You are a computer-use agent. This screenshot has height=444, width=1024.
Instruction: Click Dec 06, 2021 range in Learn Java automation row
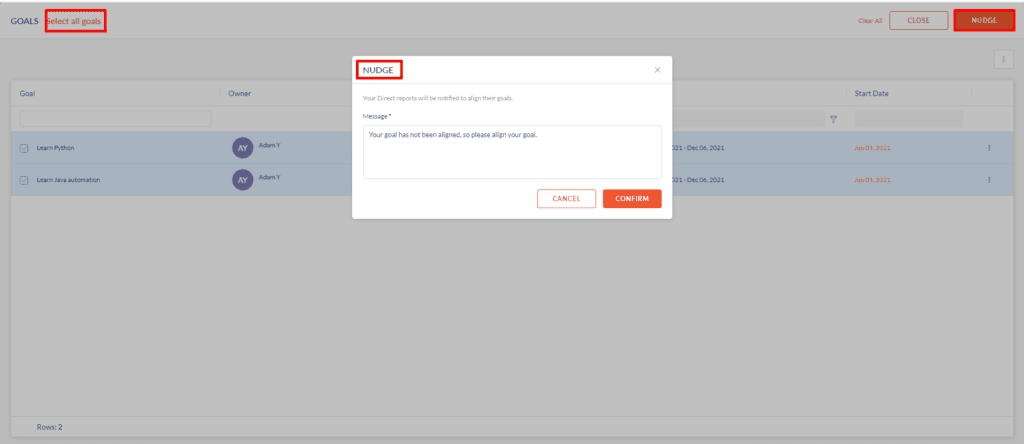tap(698, 180)
